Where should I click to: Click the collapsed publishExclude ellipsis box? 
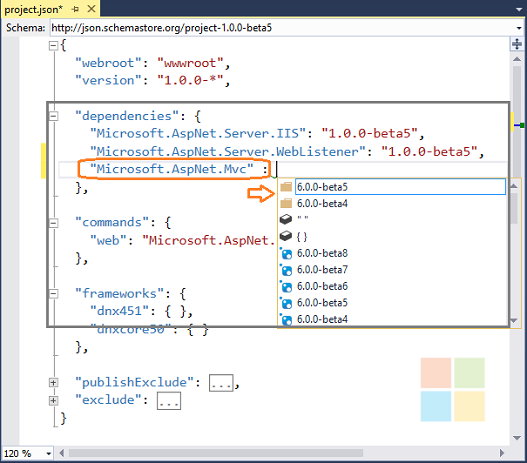point(221,383)
